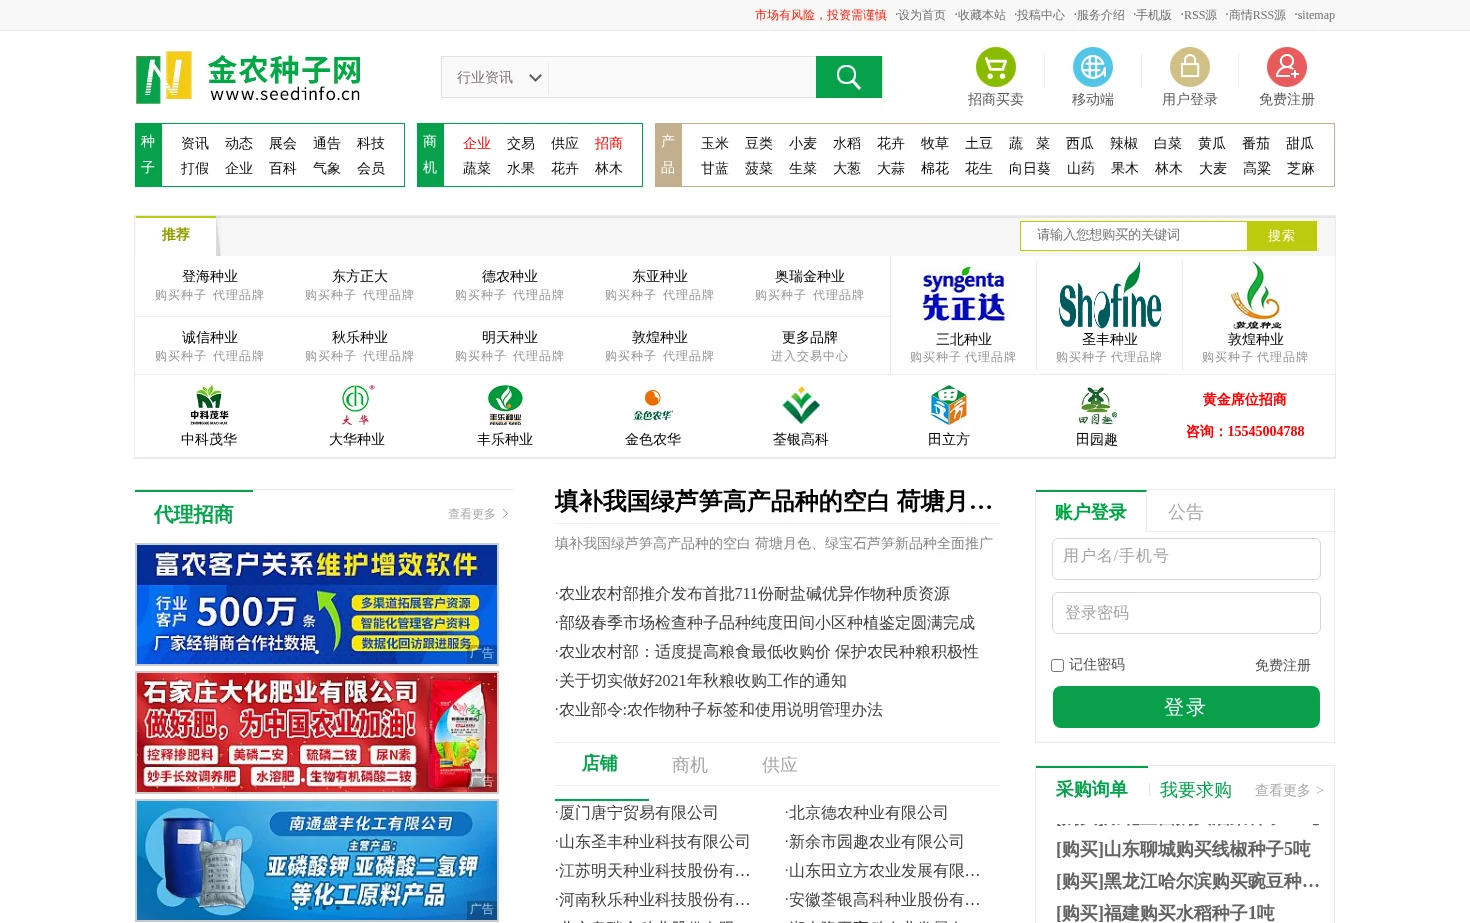The height and width of the screenshot is (923, 1470).
Task: Open the sitemap link
Action: (1315, 15)
